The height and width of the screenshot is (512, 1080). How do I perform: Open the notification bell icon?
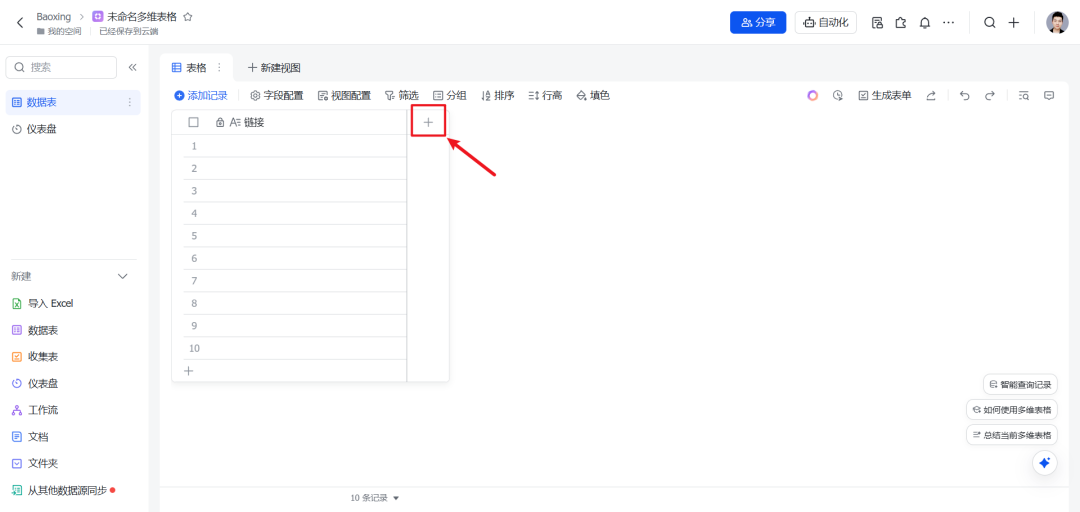pyautogui.click(x=925, y=23)
